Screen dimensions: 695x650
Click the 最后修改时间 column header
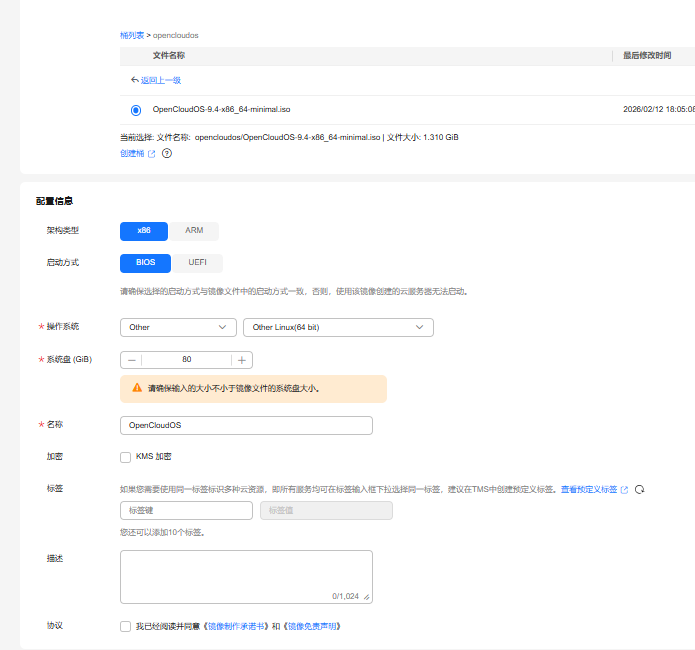tap(647, 55)
